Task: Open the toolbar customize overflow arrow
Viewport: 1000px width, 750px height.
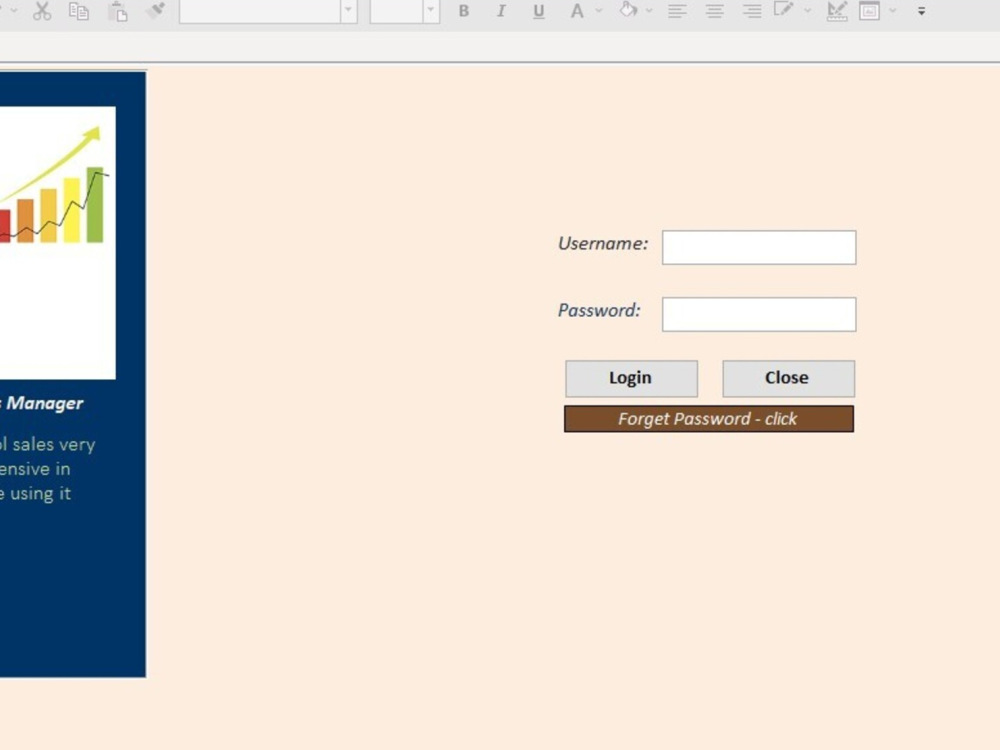Action: tap(922, 11)
